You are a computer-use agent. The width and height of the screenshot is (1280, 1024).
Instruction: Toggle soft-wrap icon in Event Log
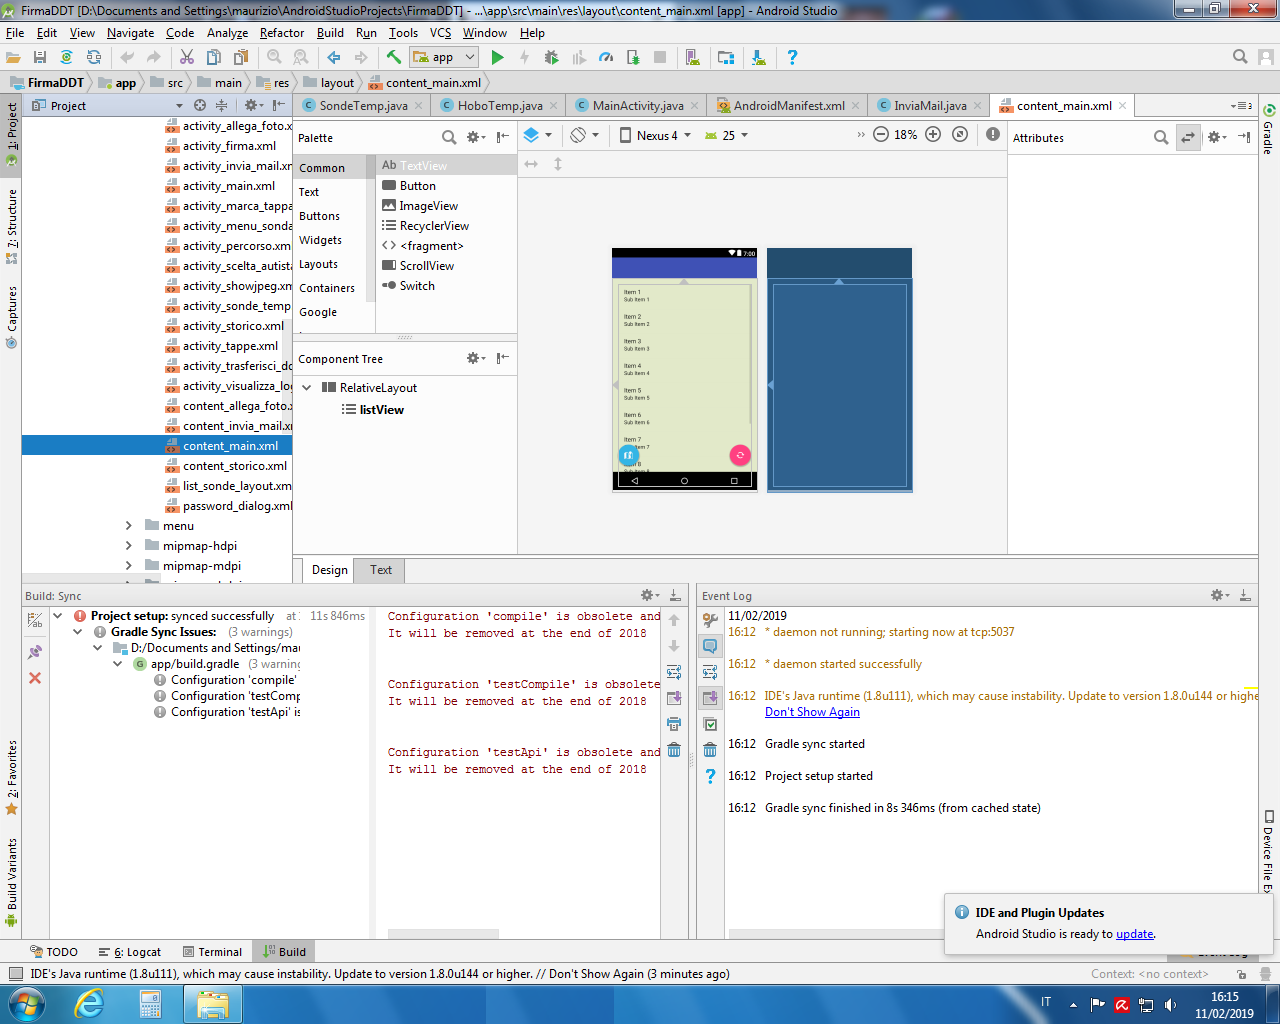(710, 672)
